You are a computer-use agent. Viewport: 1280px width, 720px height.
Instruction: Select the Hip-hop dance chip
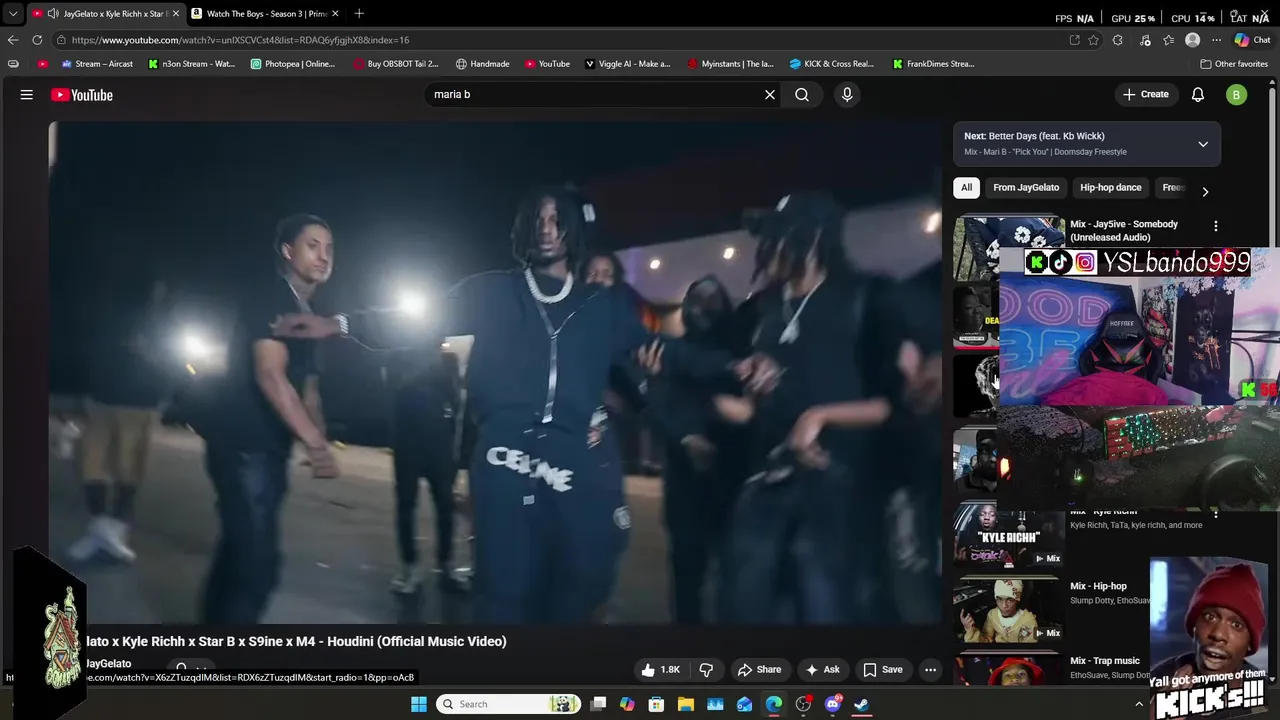pos(1110,187)
